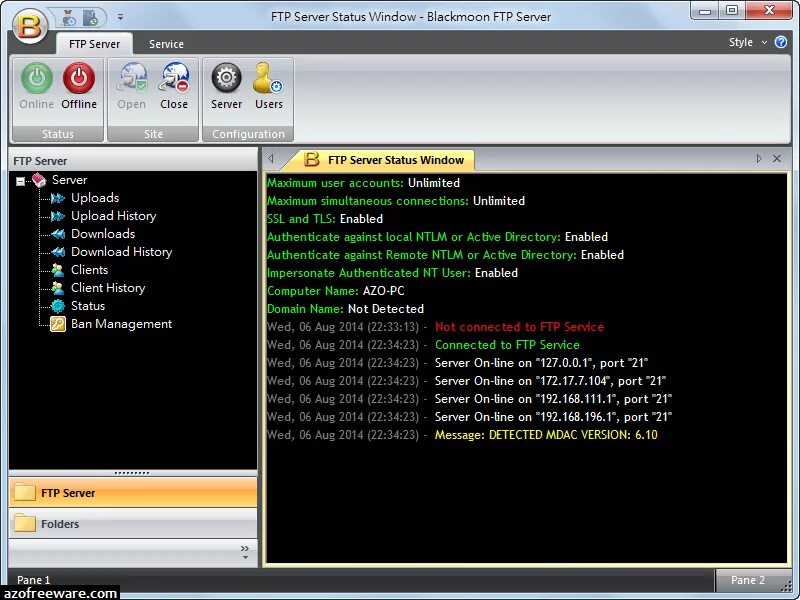Screen dimensions: 800x600
Task: Collapse the Server tree node
Action: click(x=20, y=181)
